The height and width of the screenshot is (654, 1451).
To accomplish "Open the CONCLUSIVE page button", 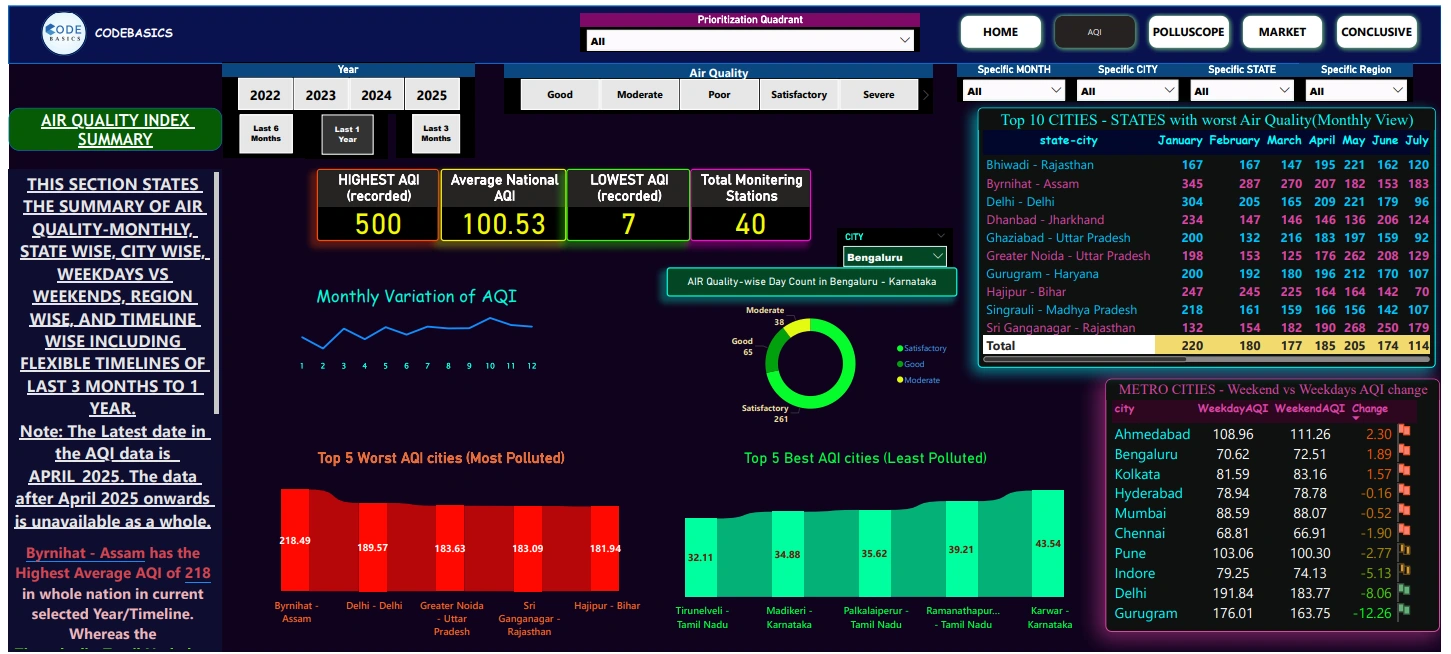I will 1376,32.
